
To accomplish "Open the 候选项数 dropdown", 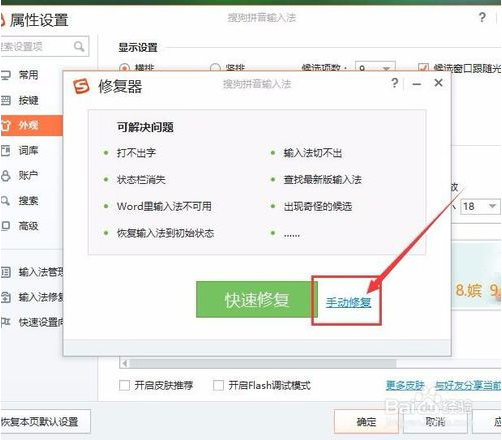I will pos(375,67).
